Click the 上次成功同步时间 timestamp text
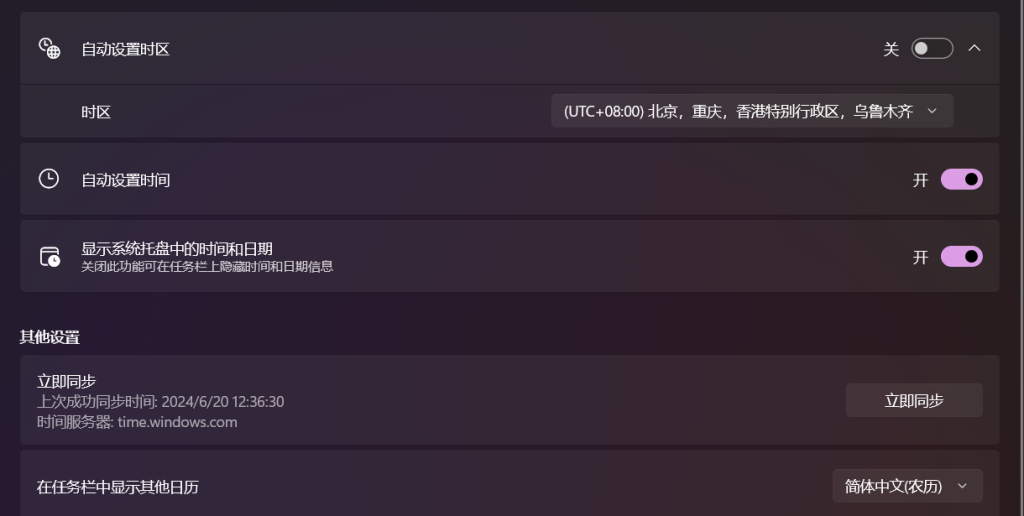This screenshot has width=1024, height=516. click(160, 401)
